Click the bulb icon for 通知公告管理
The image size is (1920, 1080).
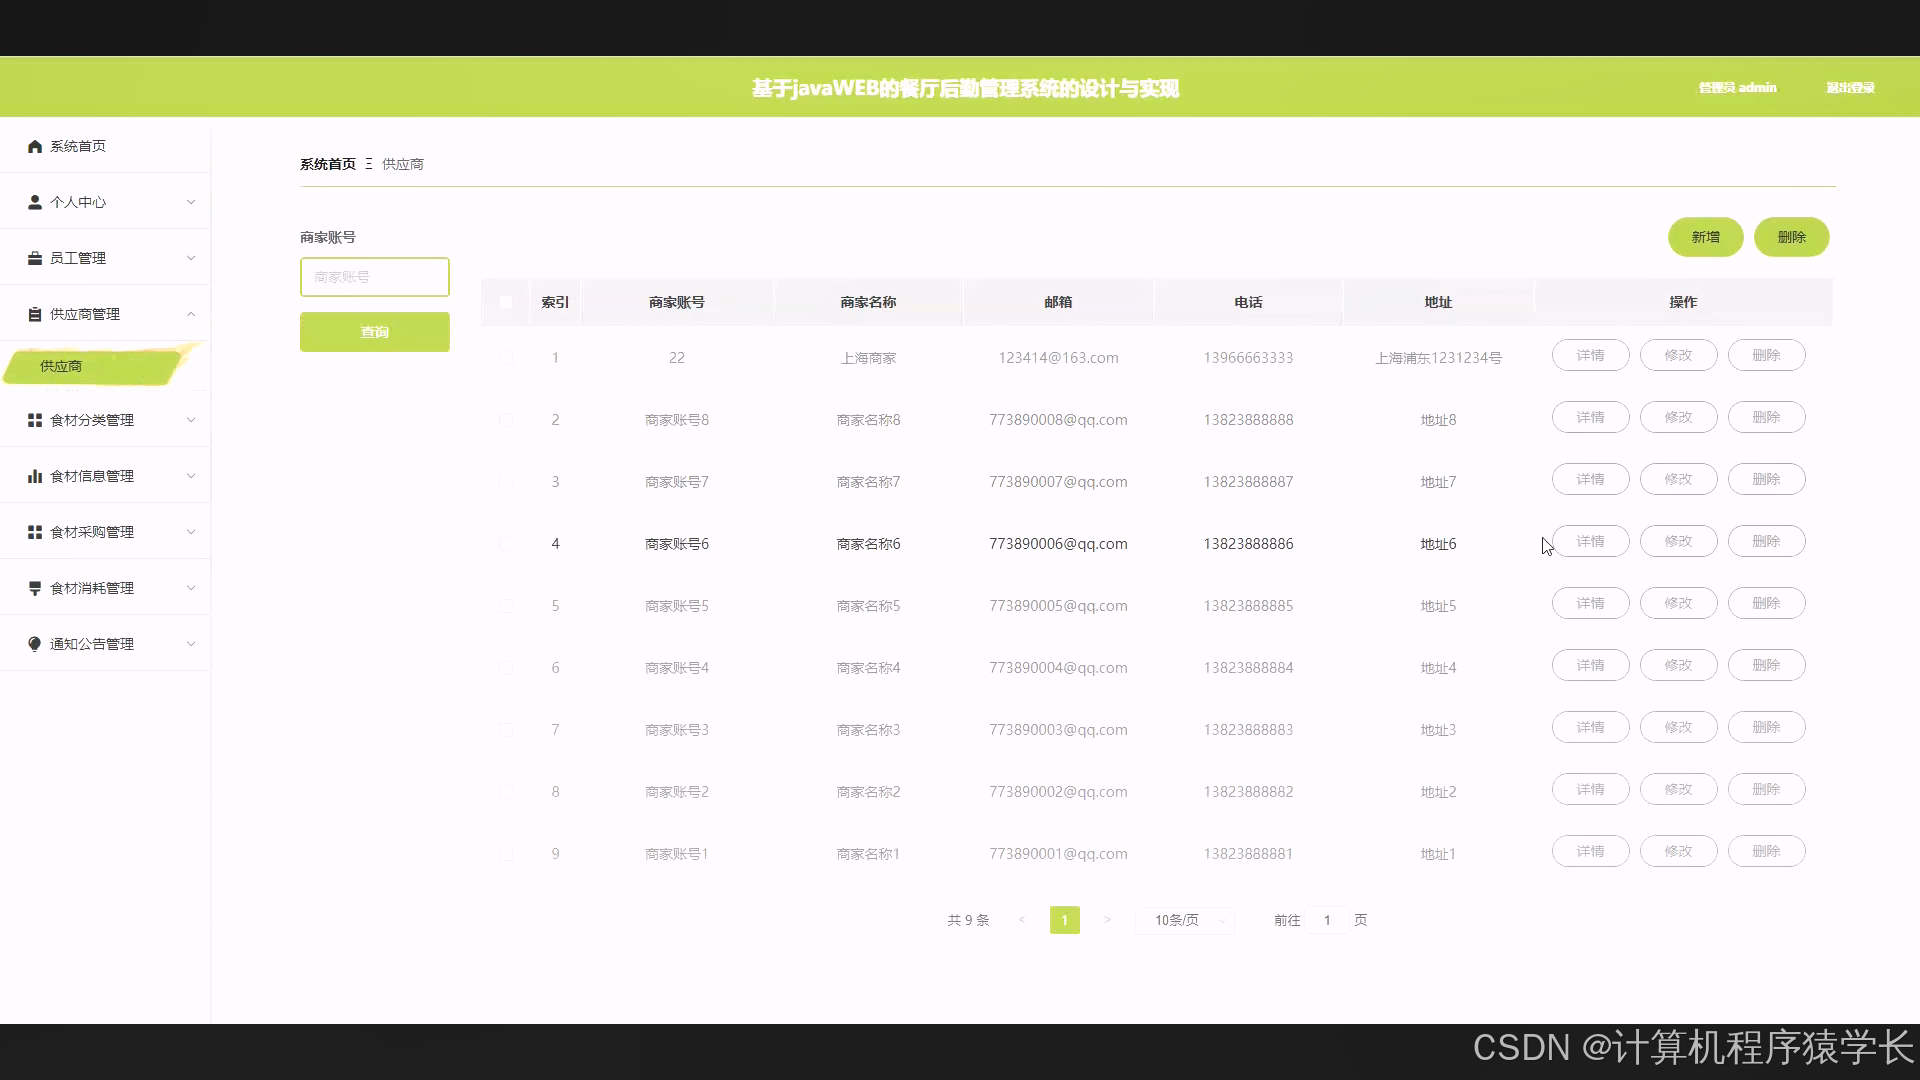click(35, 644)
